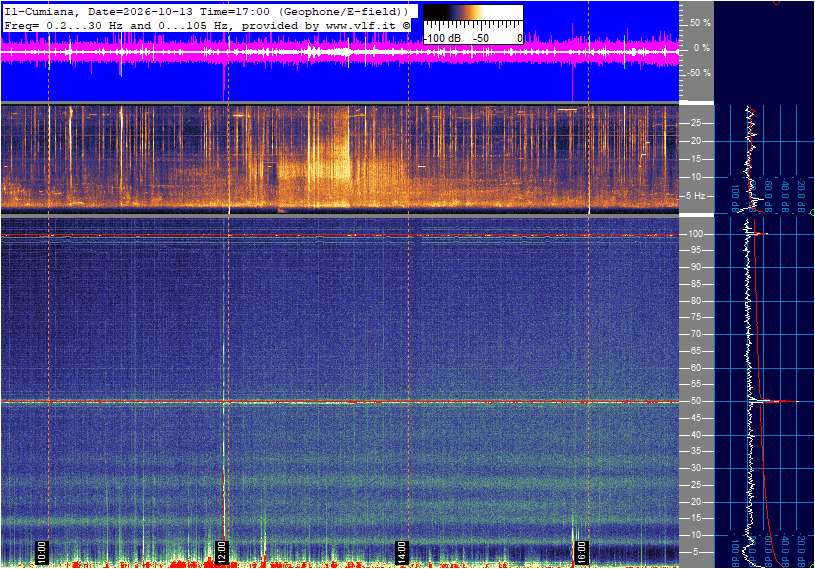The width and height of the screenshot is (815, 569).
Task: Click the 16:00 time marker
Action: pyautogui.click(x=581, y=552)
